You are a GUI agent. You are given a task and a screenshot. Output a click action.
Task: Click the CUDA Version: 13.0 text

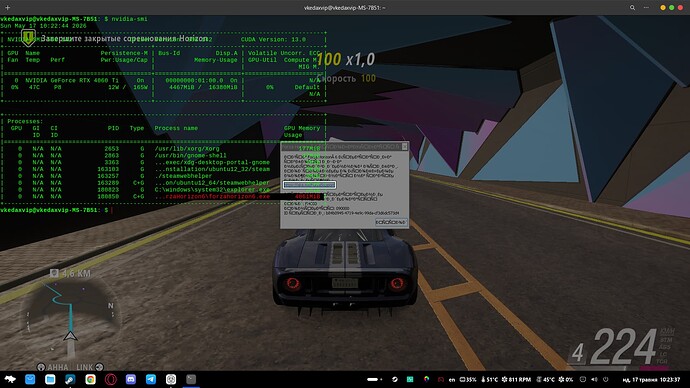273,39
